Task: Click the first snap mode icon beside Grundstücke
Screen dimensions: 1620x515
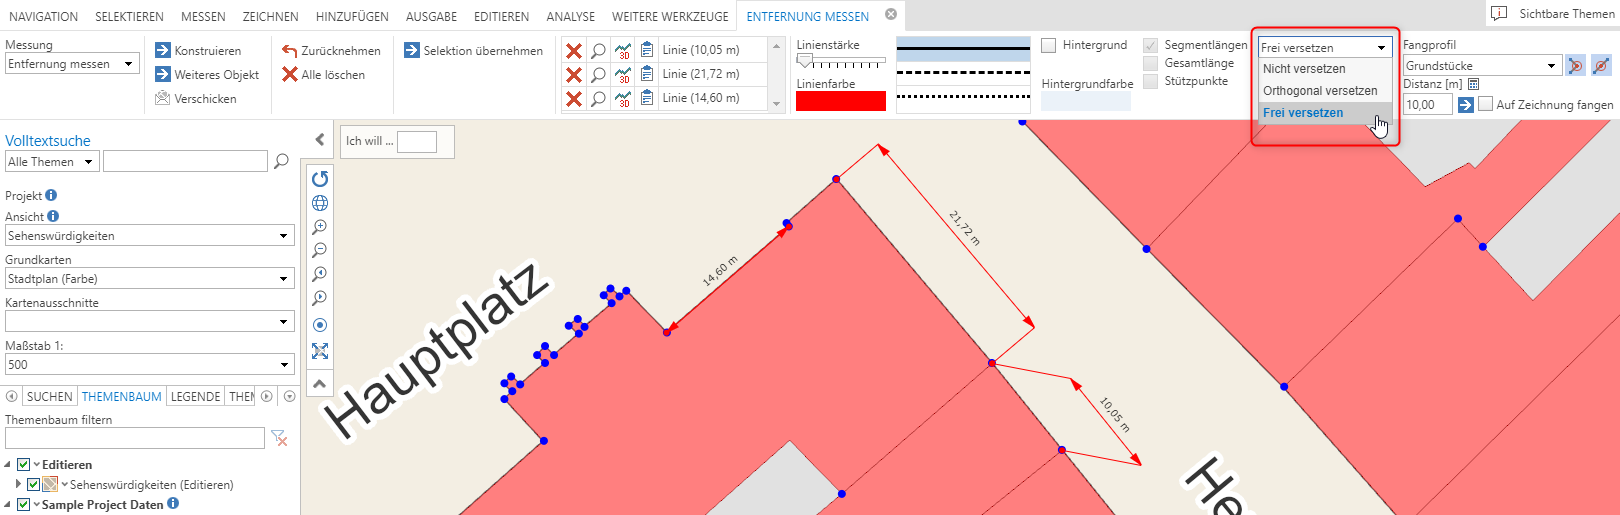Action: coord(1575,66)
